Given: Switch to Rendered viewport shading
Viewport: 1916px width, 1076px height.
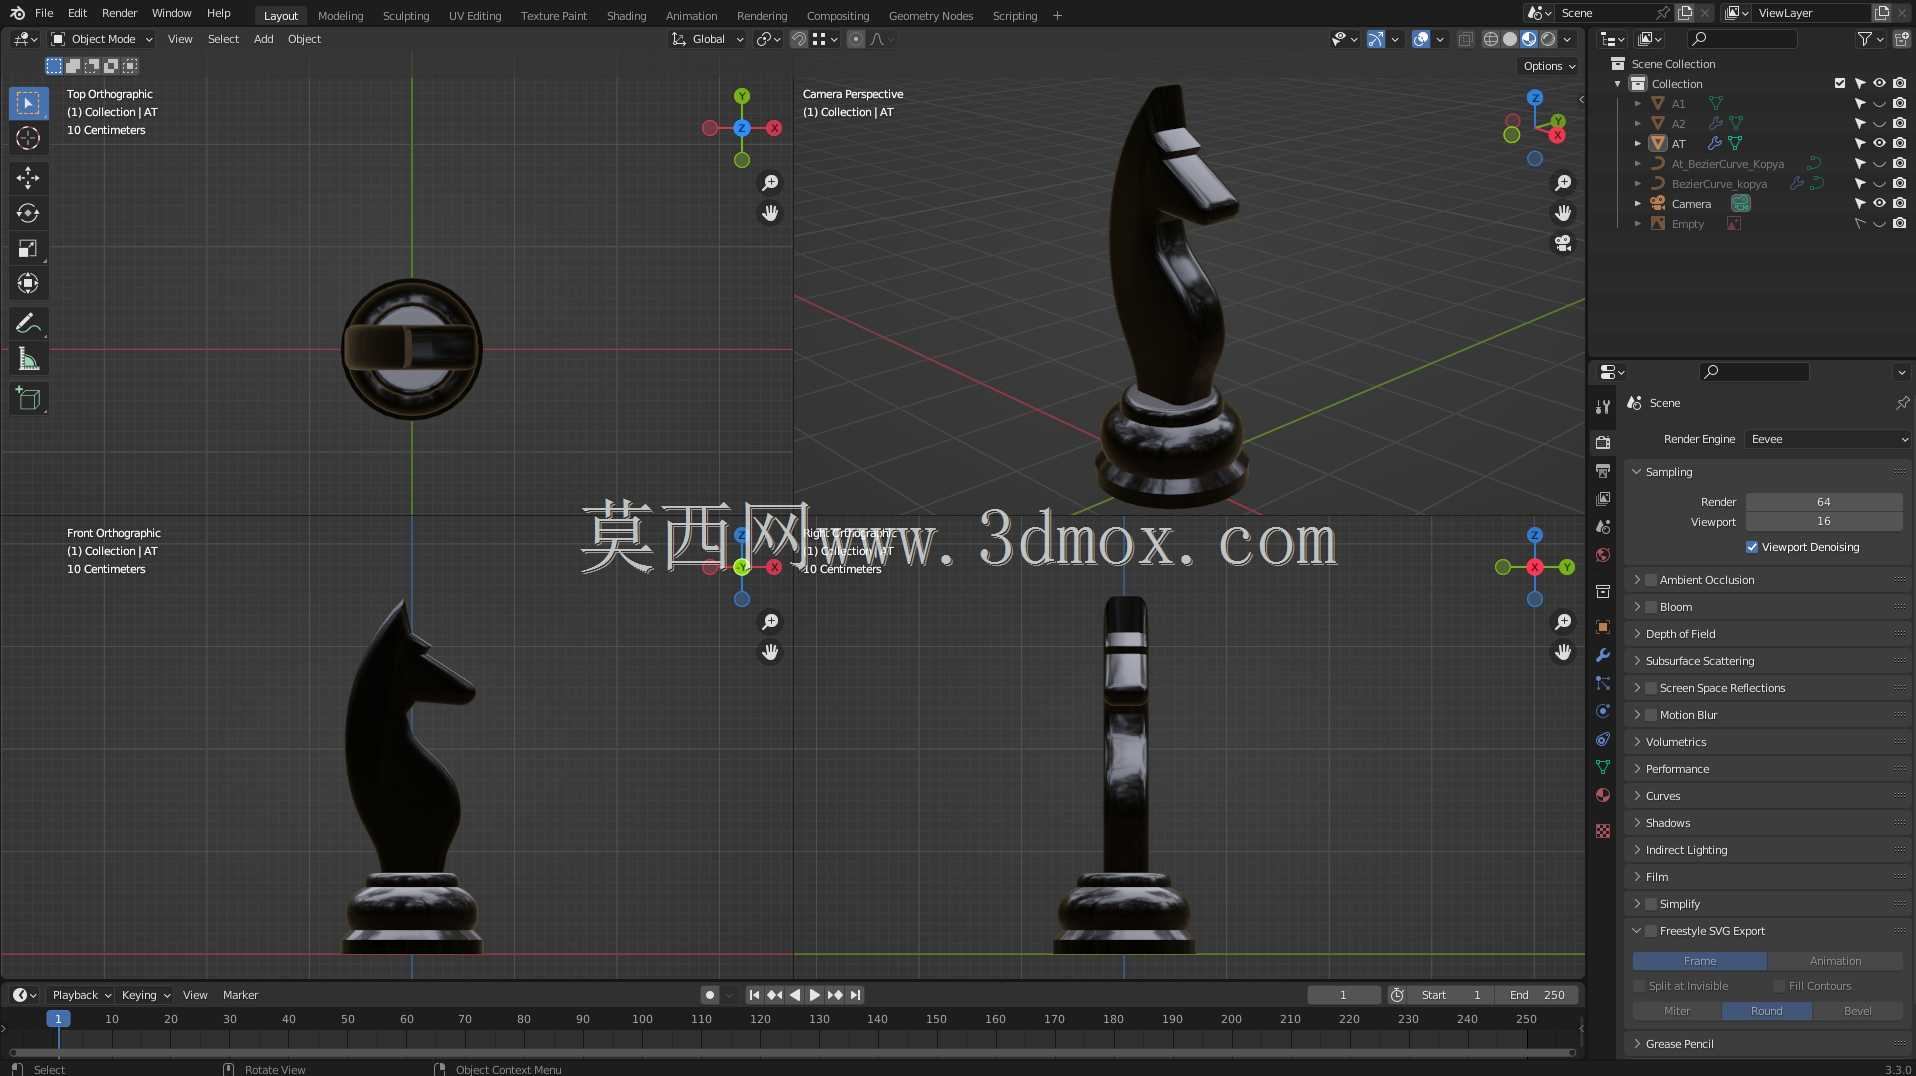Looking at the screenshot, I should tap(1548, 39).
